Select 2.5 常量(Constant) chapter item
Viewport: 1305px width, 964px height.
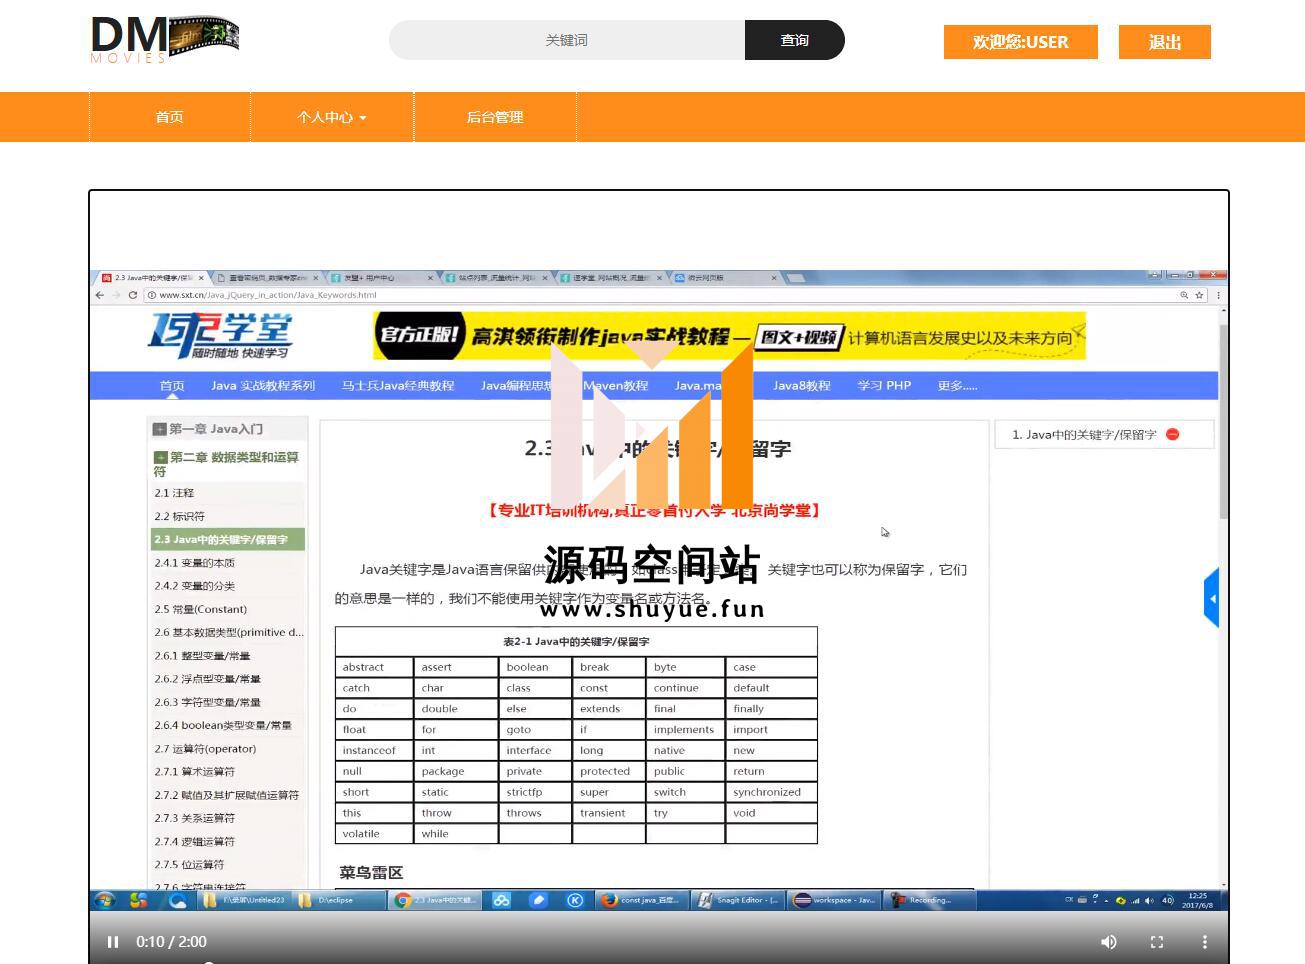[200, 609]
